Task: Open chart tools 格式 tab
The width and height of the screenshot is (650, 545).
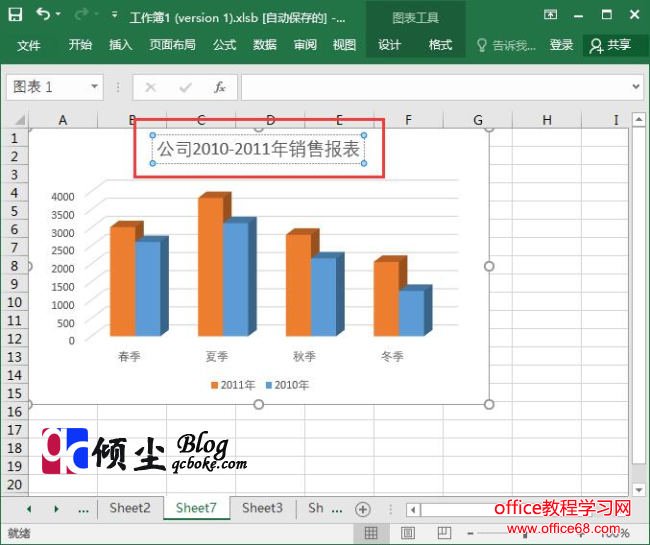Action: (440, 44)
